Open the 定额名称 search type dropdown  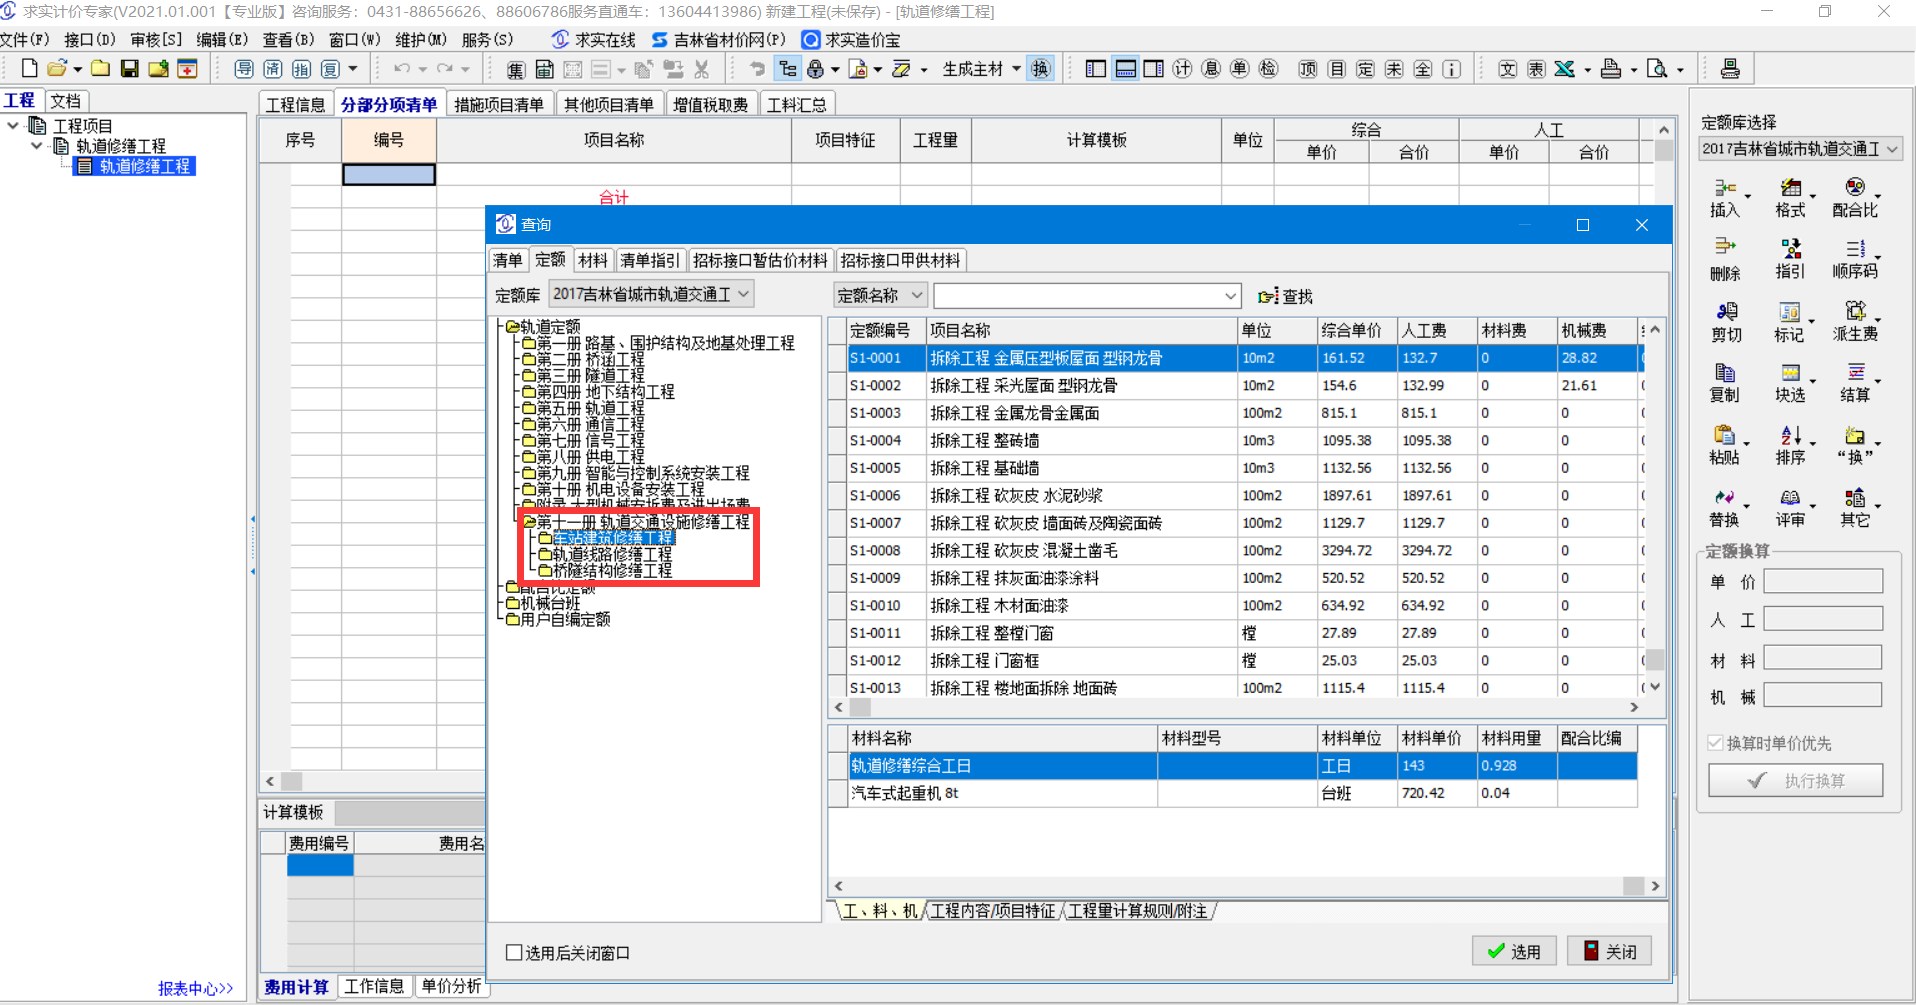tap(917, 295)
